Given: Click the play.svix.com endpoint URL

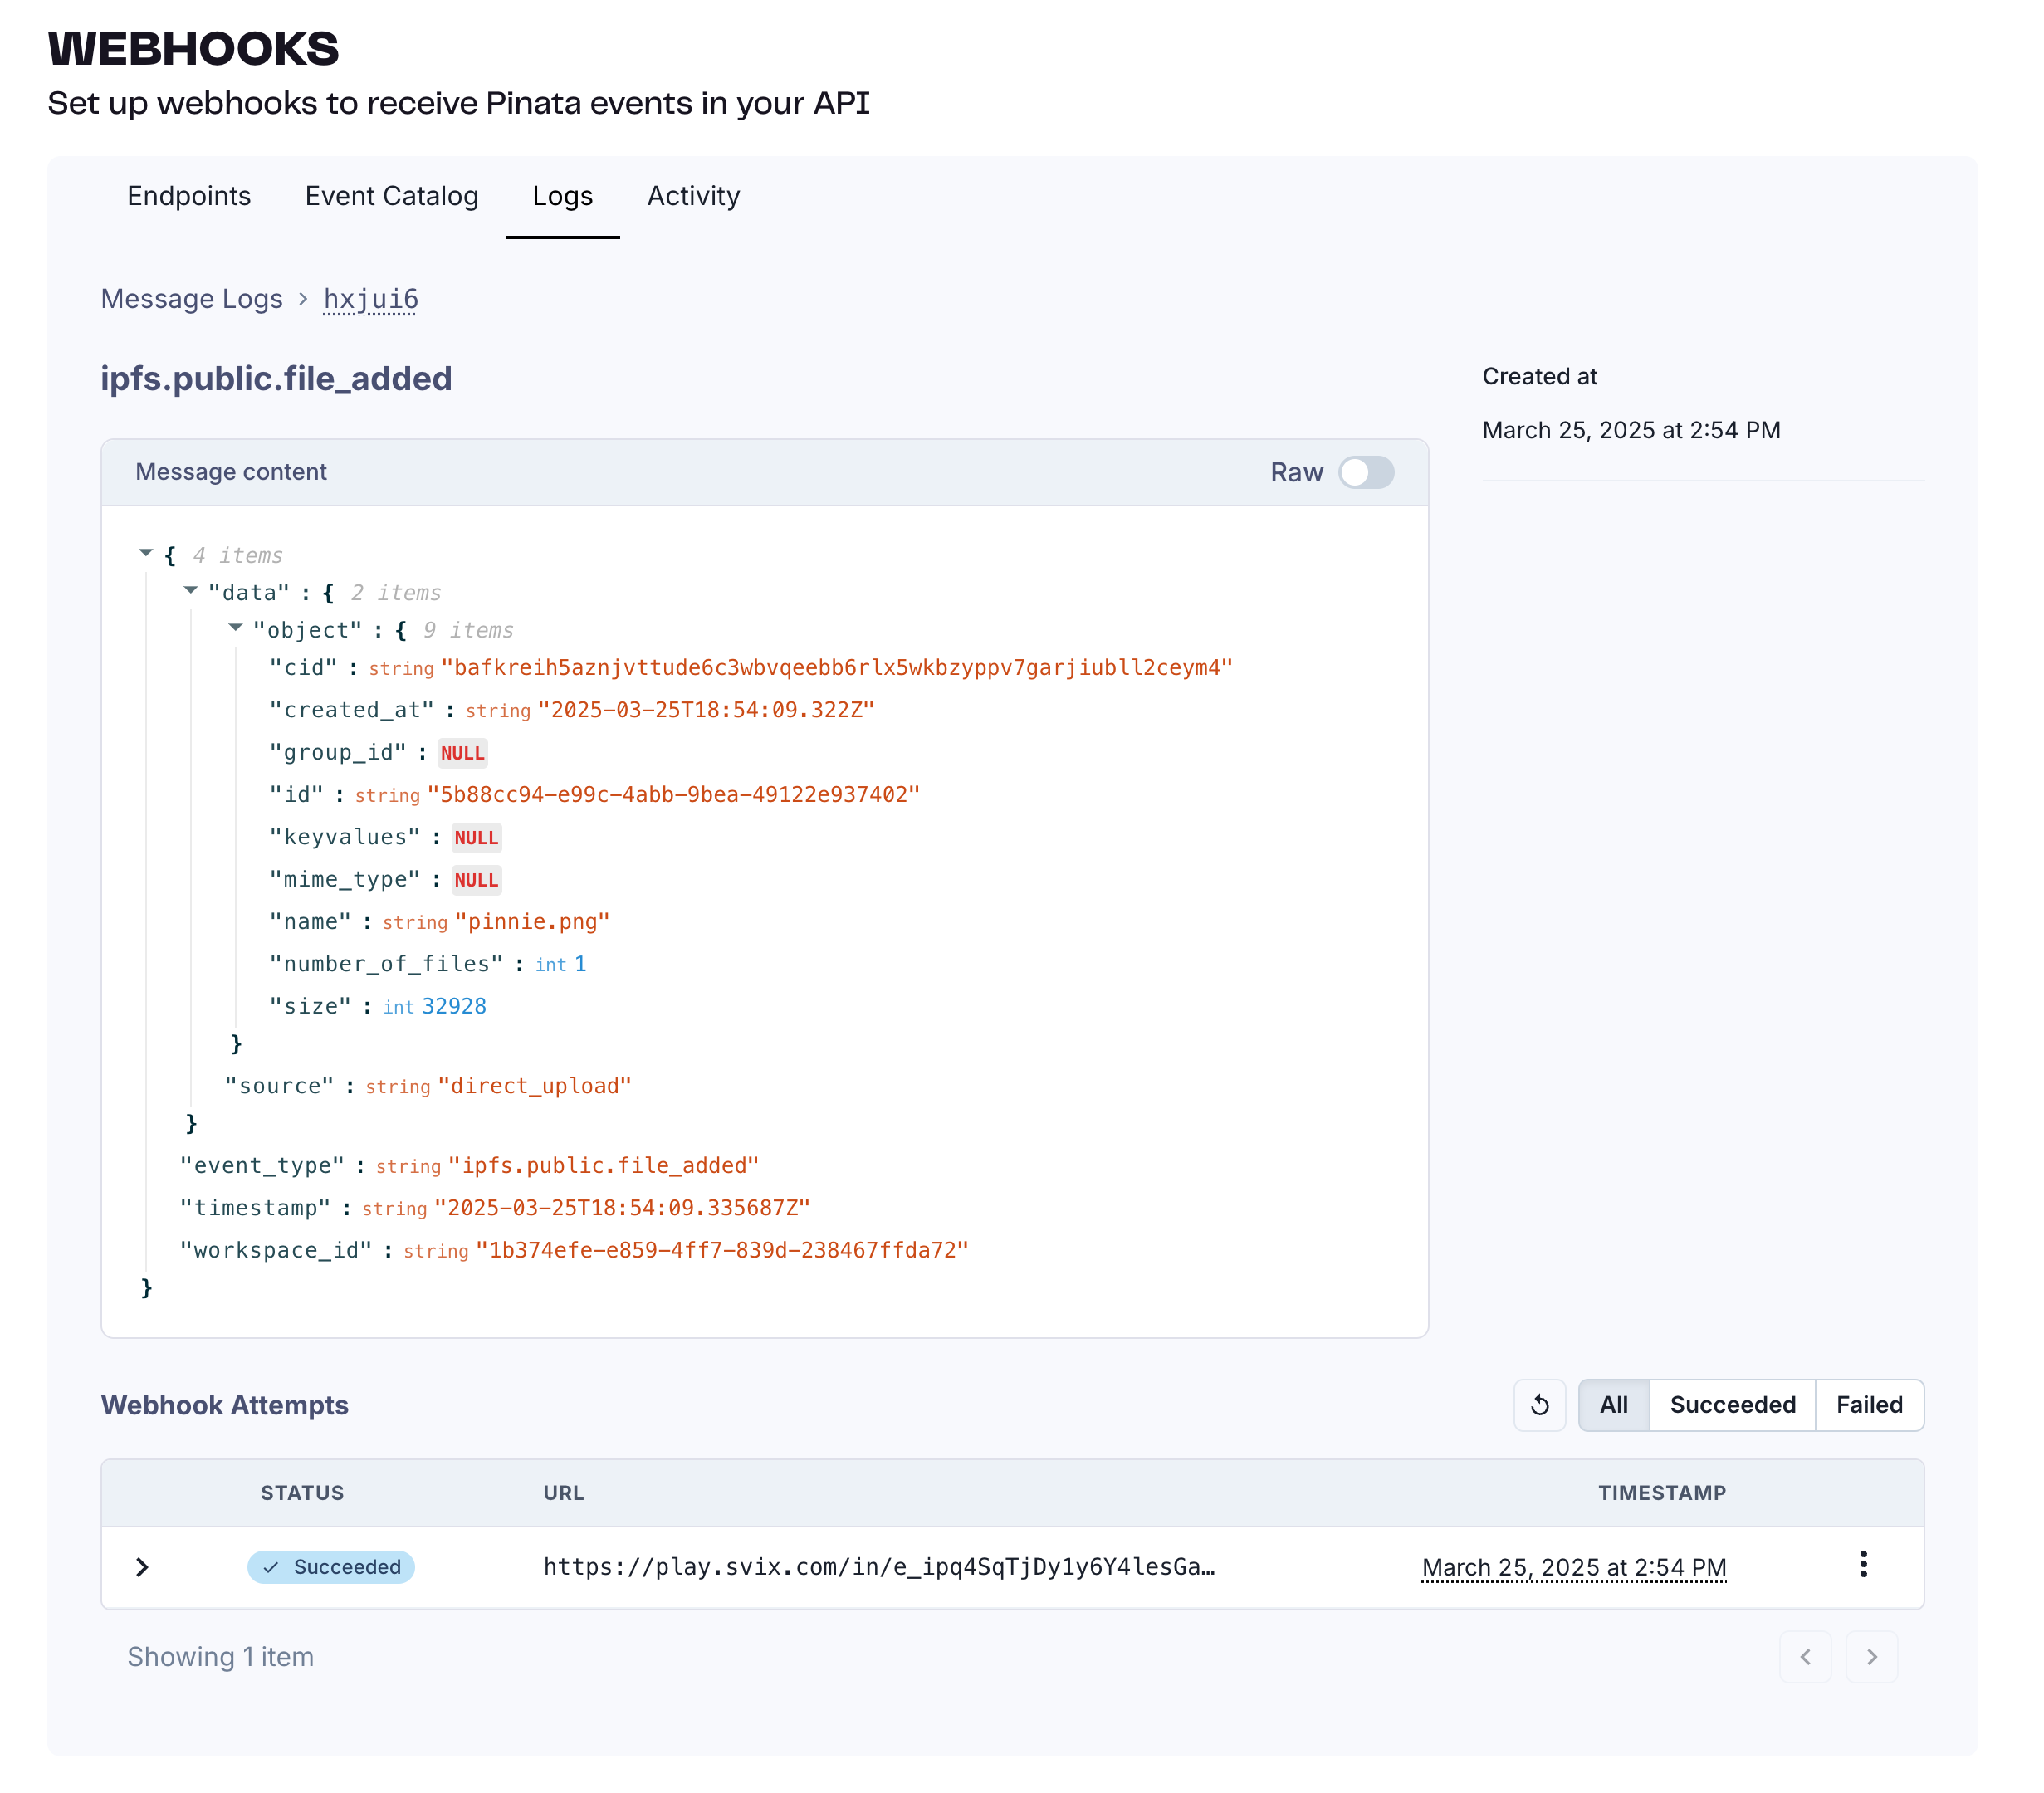Looking at the screenshot, I should [878, 1567].
